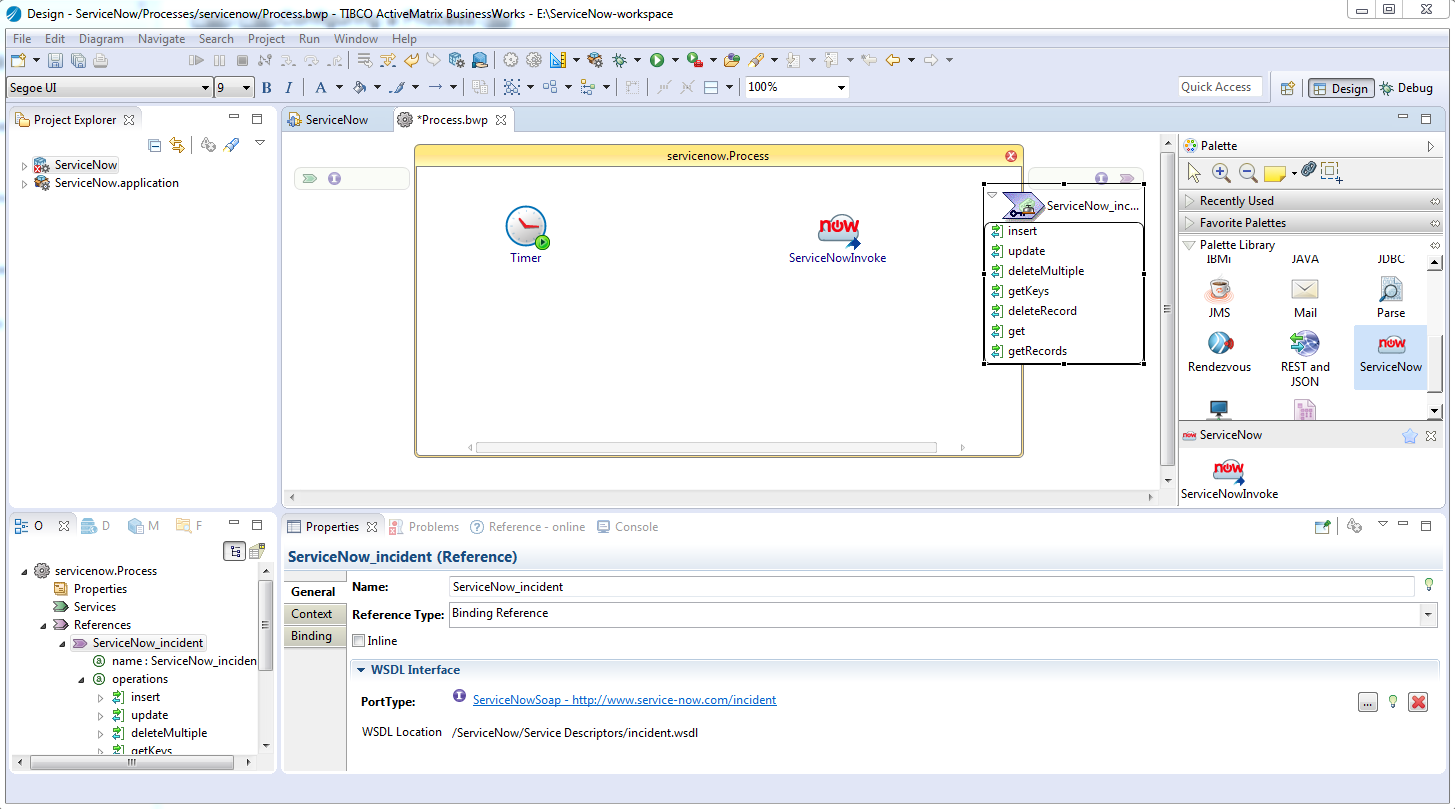
Task: Click the Print icon in the toolbar
Action: [100, 60]
